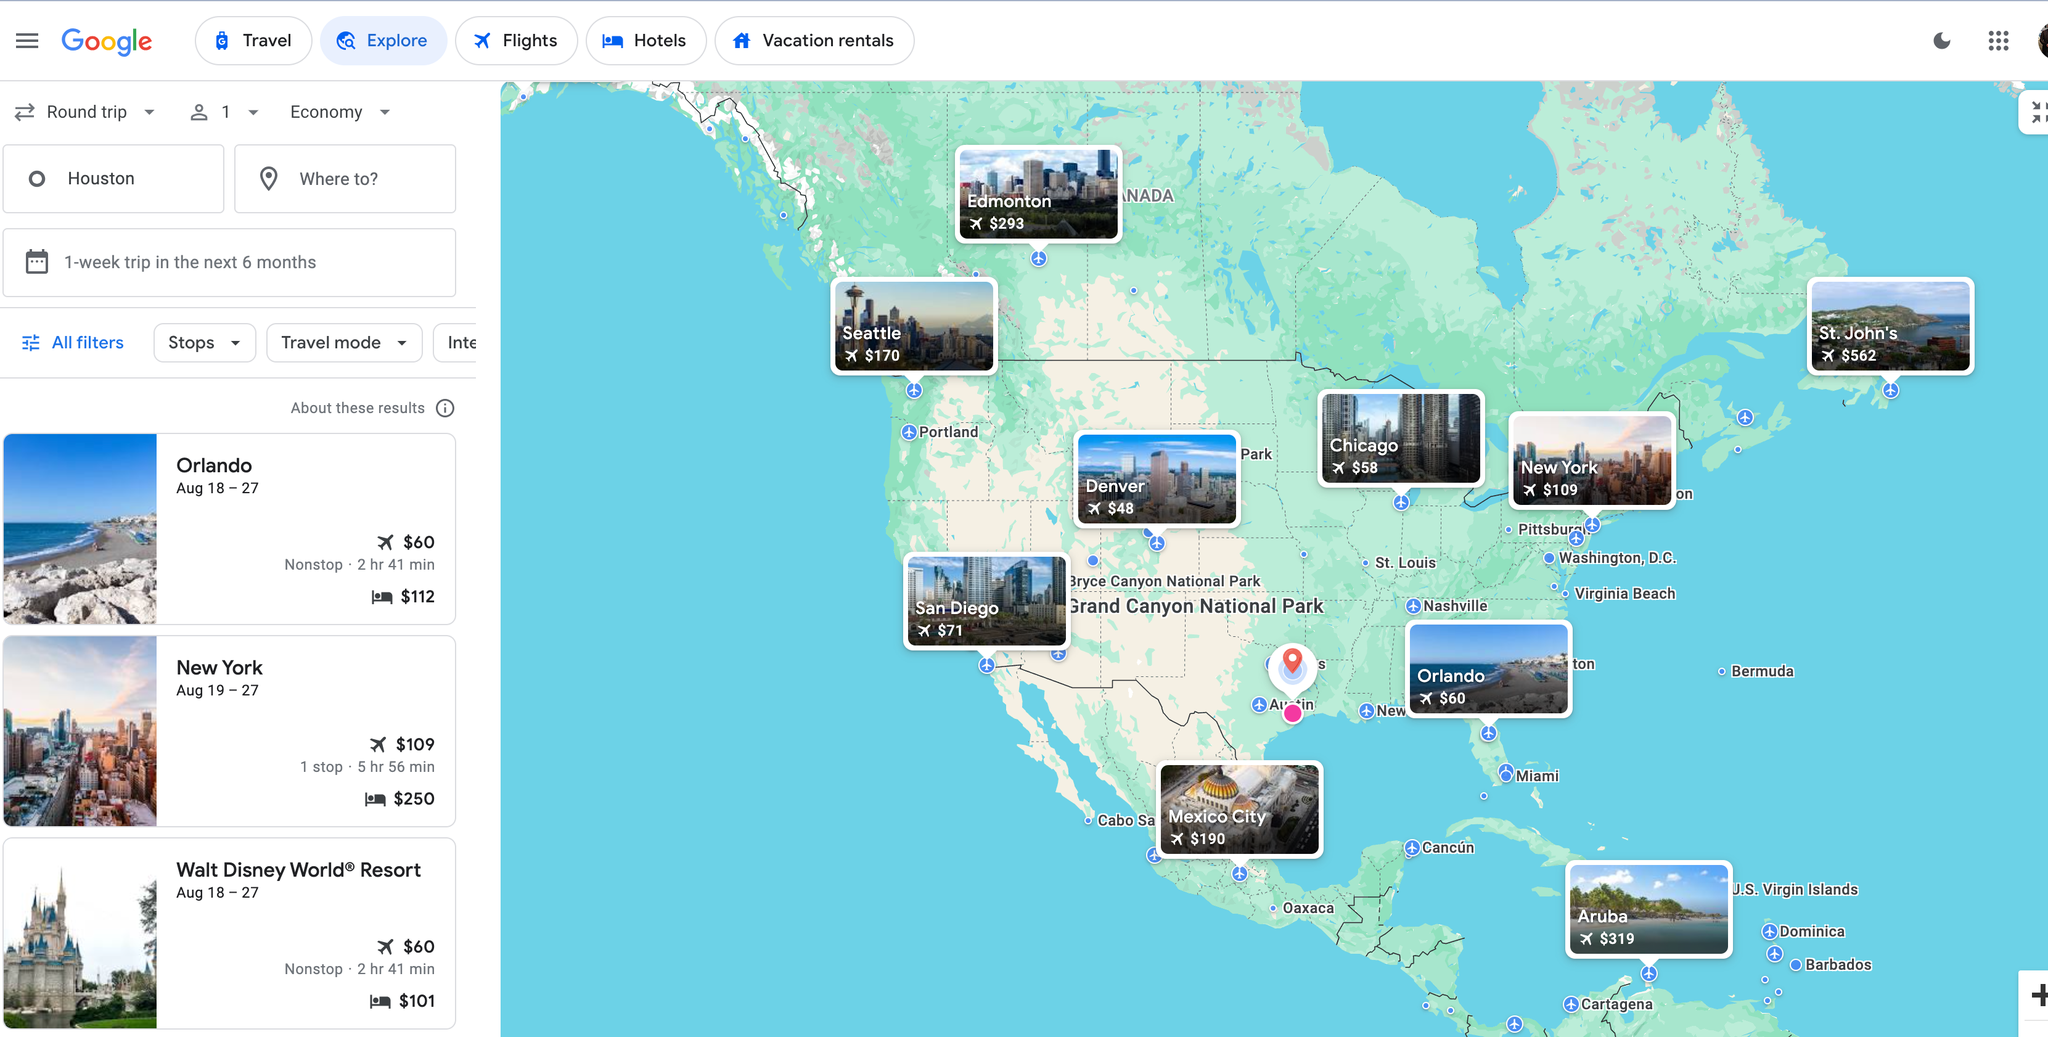This screenshot has height=1037, width=2048.
Task: Open the Travel mode filter
Action: coord(344,342)
